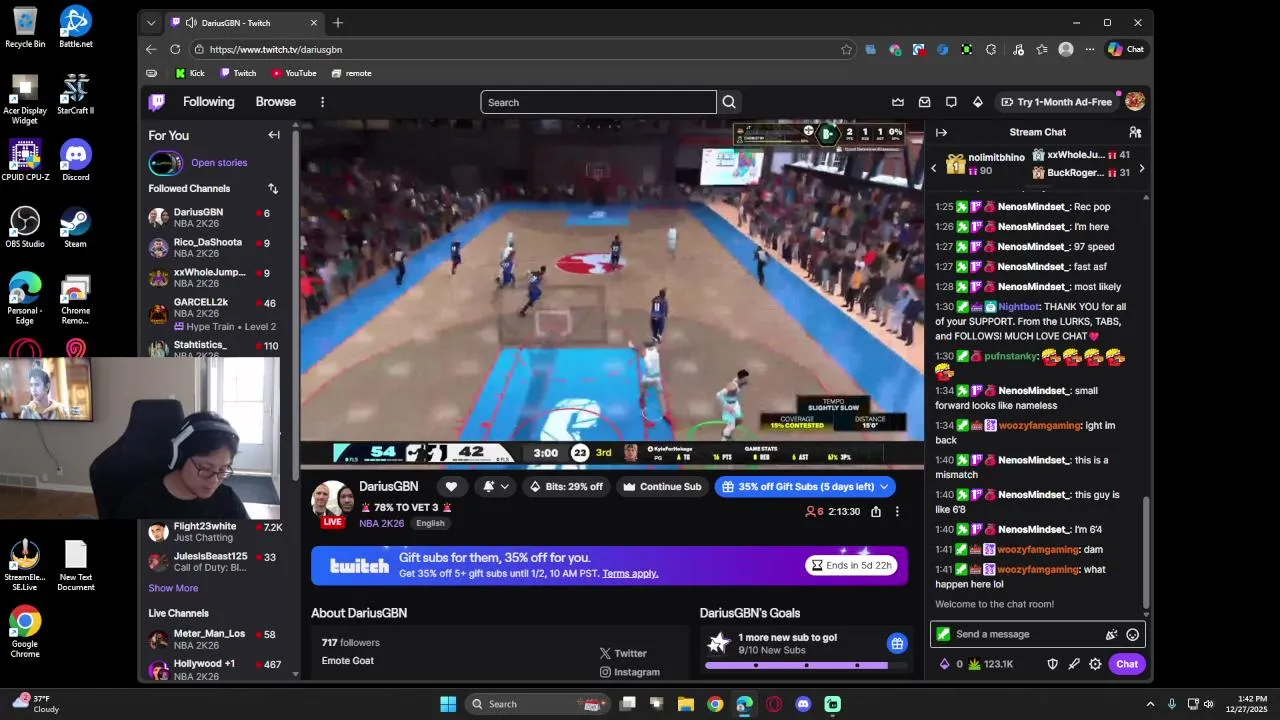
Task: Click the bits balance diamond icon
Action: 945,664
